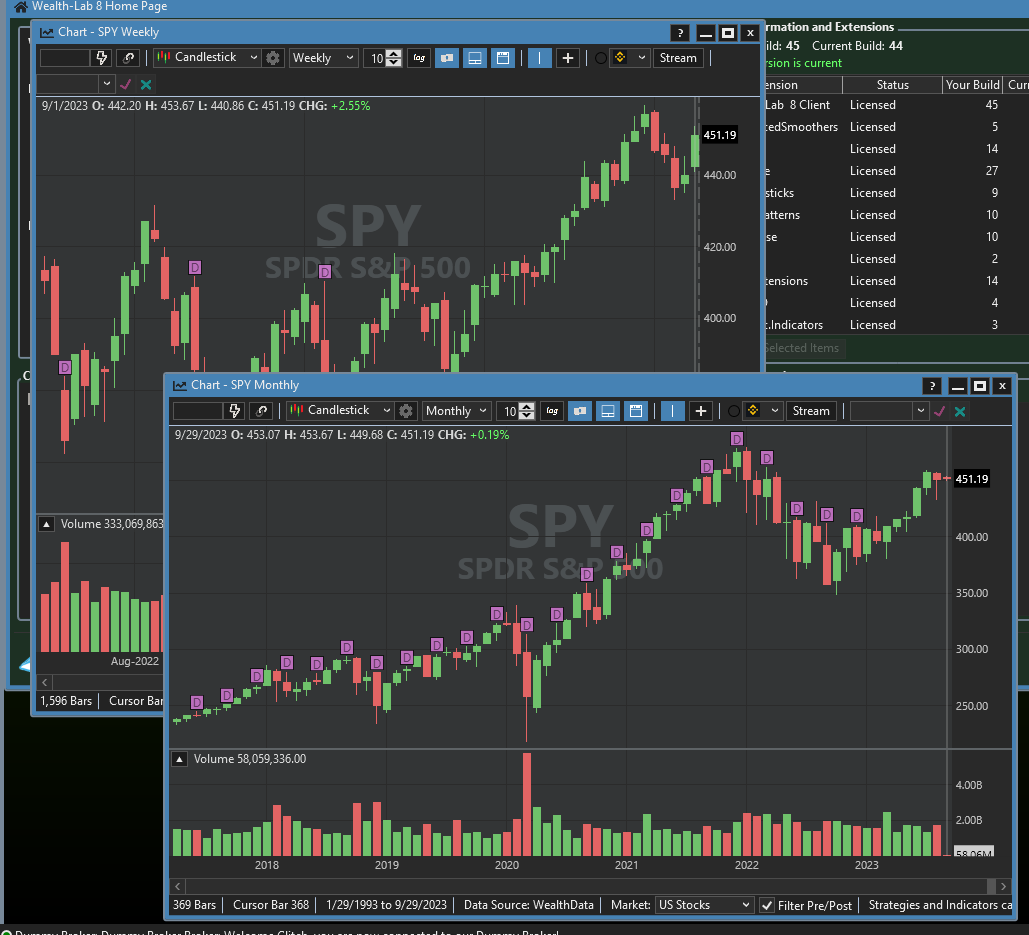Click the pink checkmark icon in Weekly chart toolbar

click(126, 85)
